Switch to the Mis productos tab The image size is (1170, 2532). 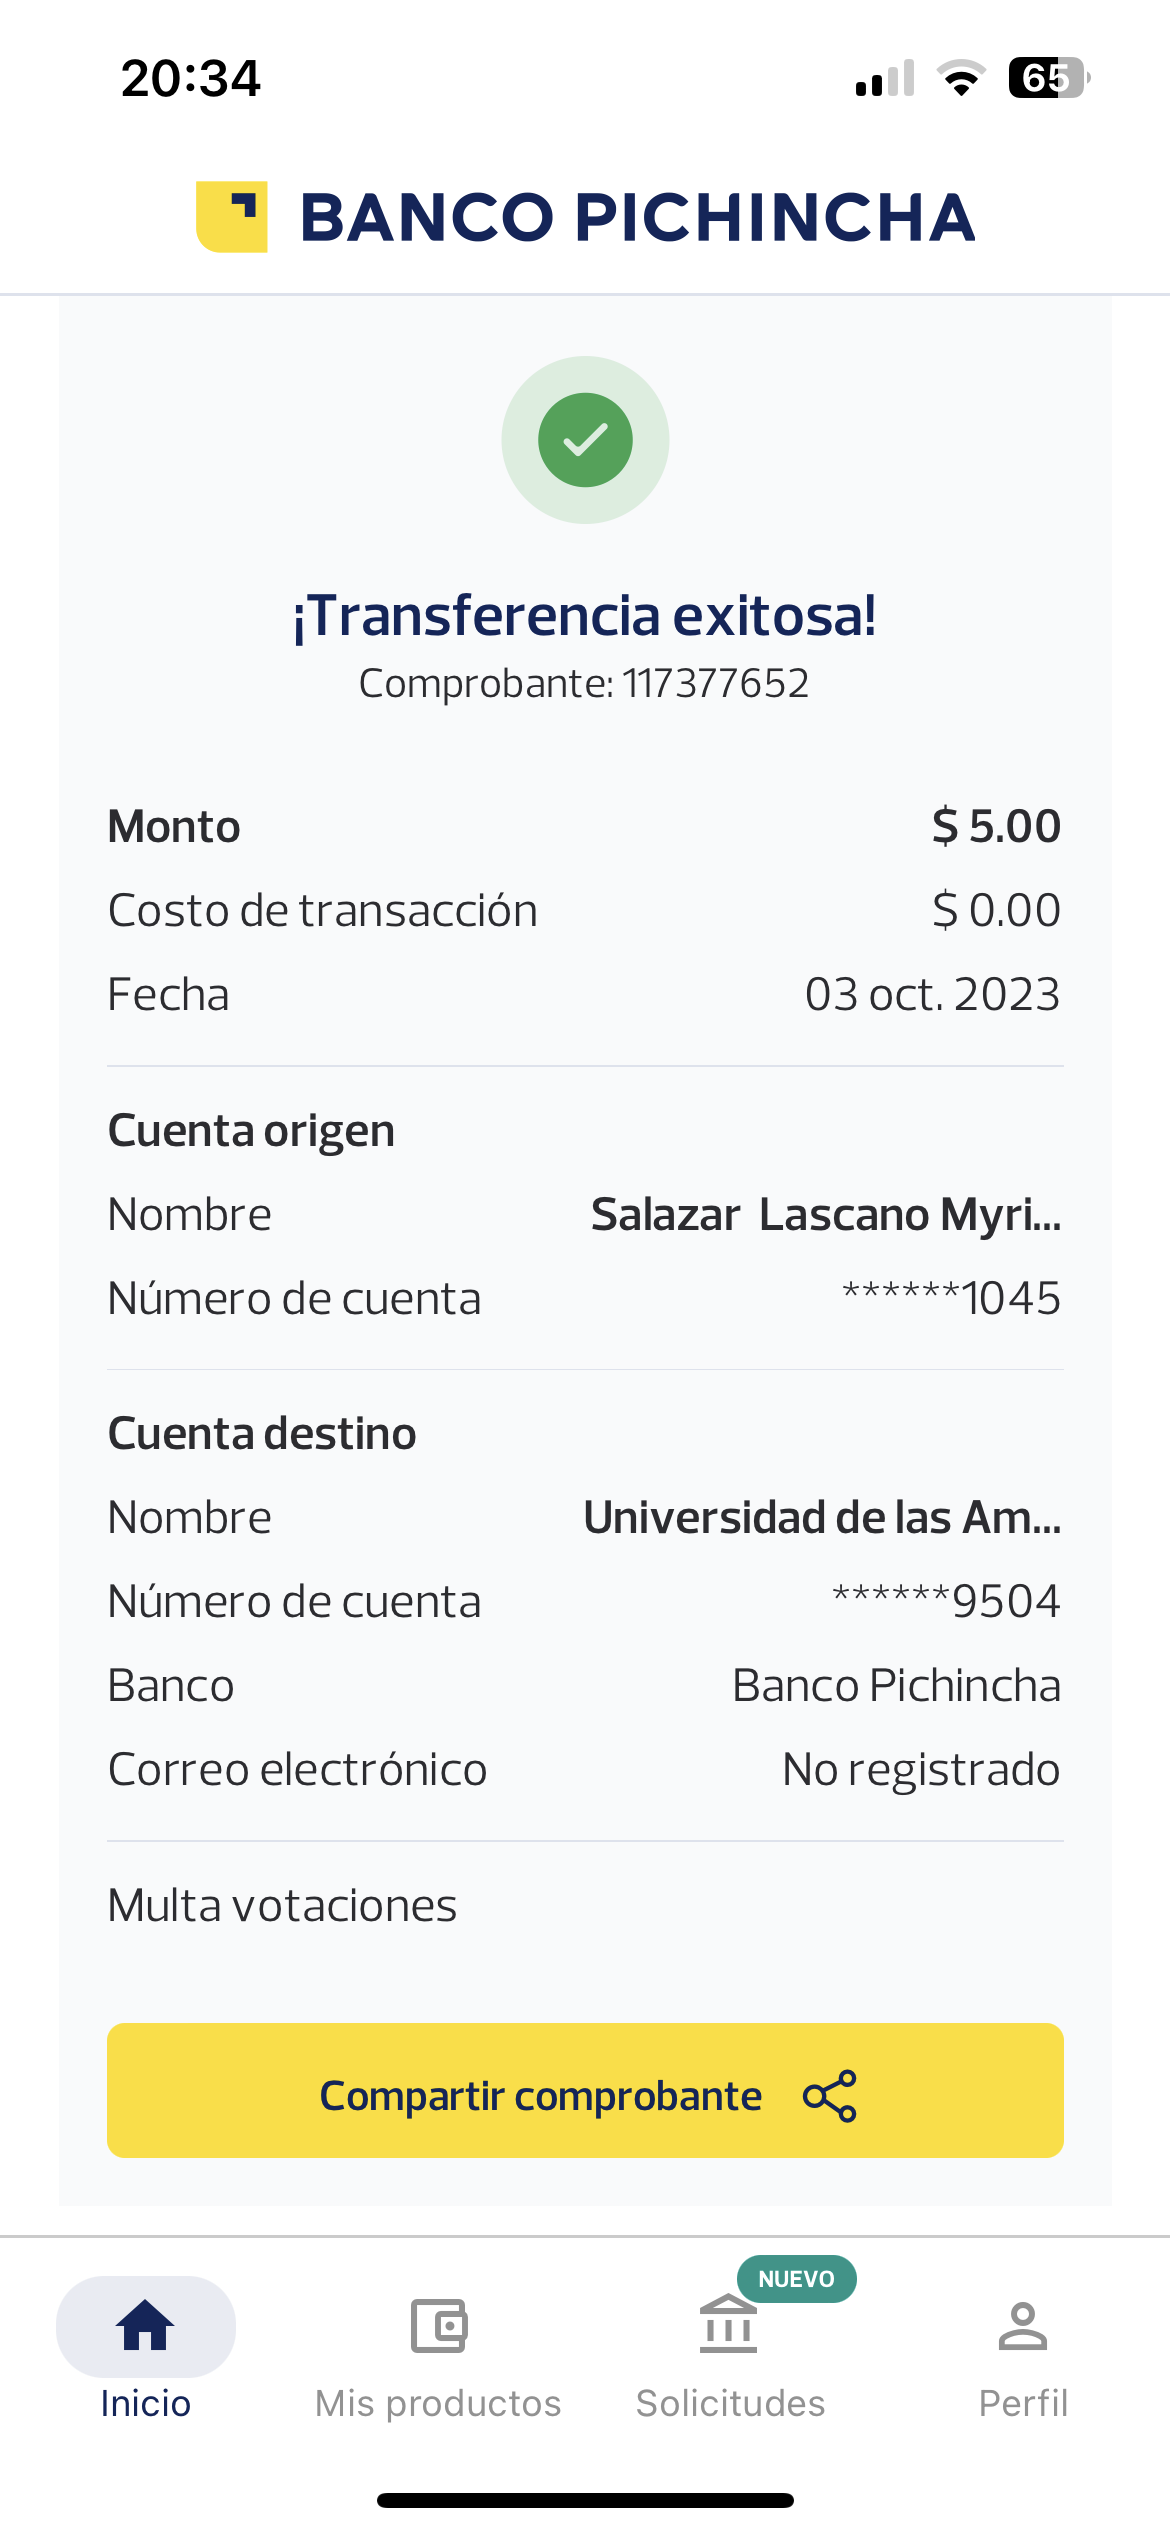[438, 2403]
